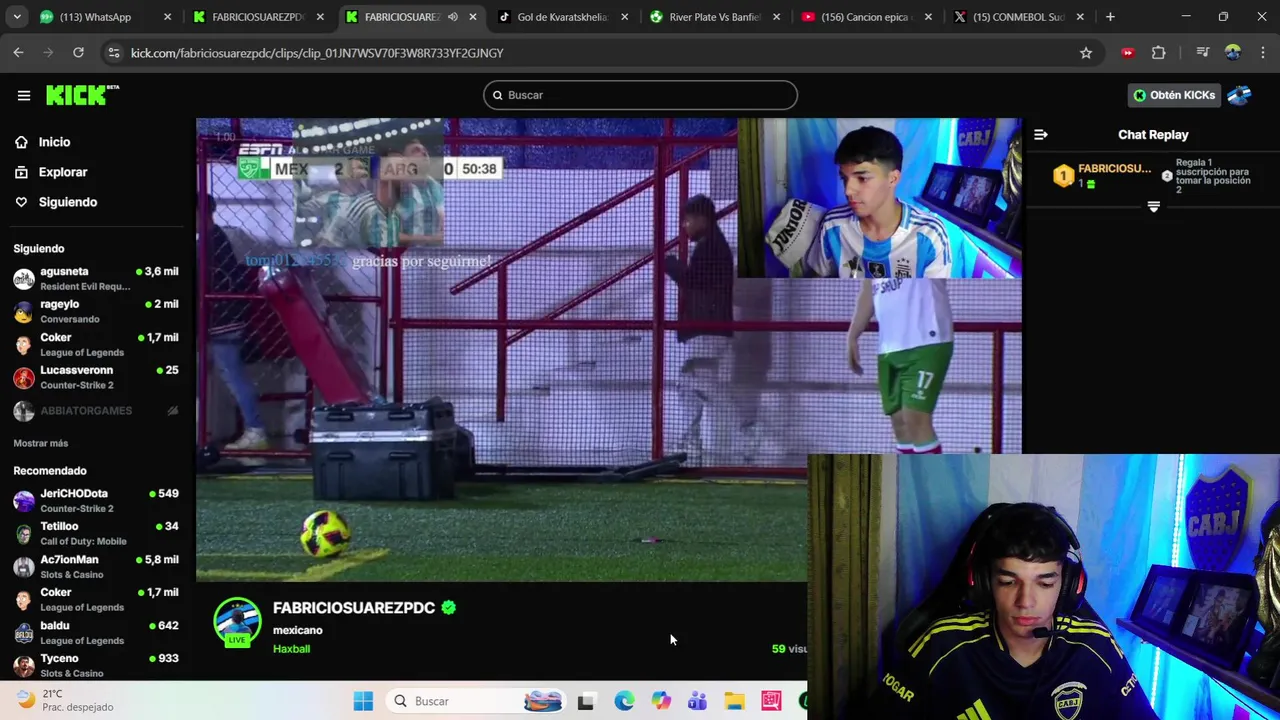The width and height of the screenshot is (1280, 720).
Task: Click the red extension icon in toolbar
Action: tap(1128, 53)
